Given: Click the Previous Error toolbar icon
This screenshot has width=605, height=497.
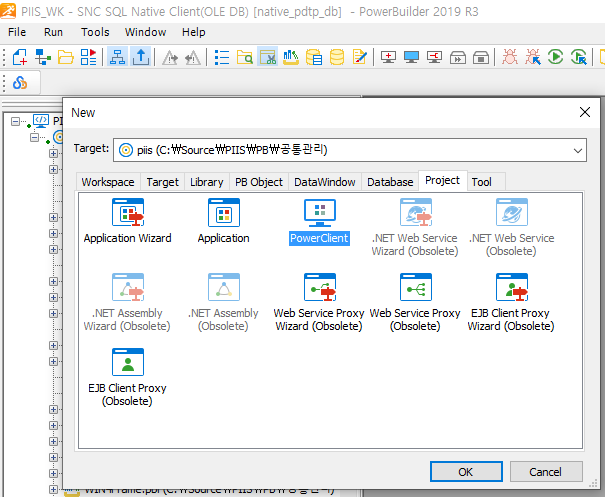Looking at the screenshot, I should pos(193,58).
